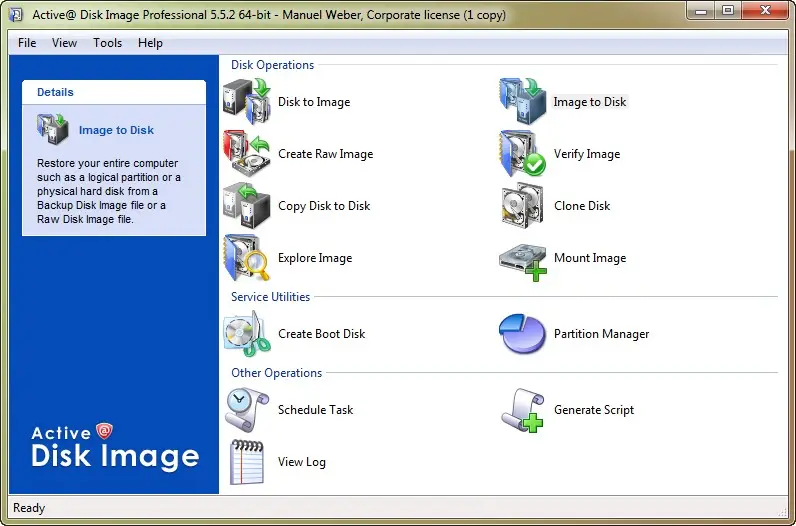The image size is (796, 526).
Task: Click the Image to Disk icon in Details panel
Action: 53,129
